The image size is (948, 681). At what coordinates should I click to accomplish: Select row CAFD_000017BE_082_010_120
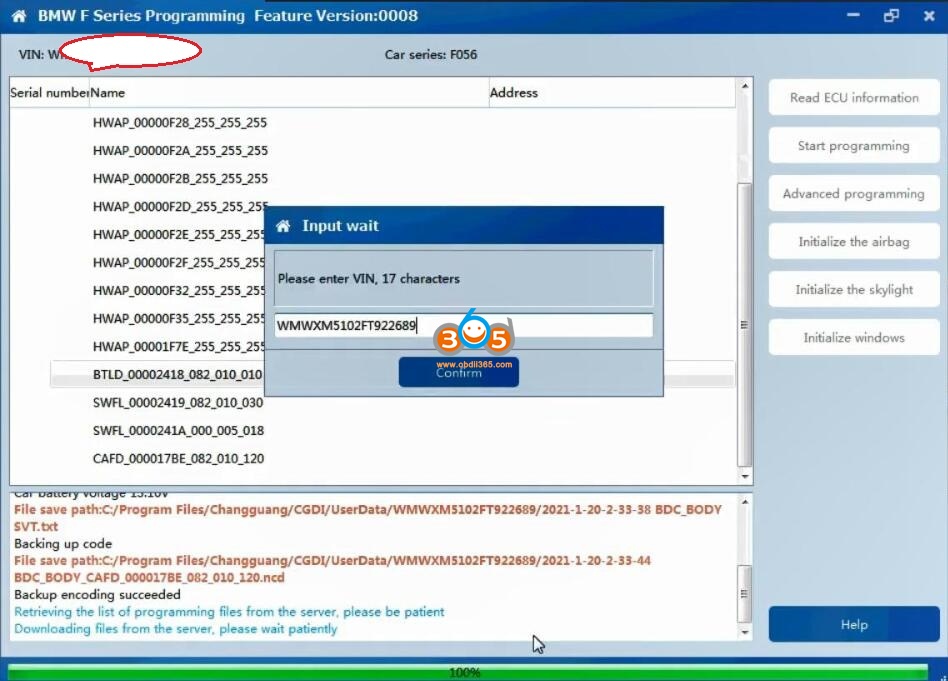(178, 458)
